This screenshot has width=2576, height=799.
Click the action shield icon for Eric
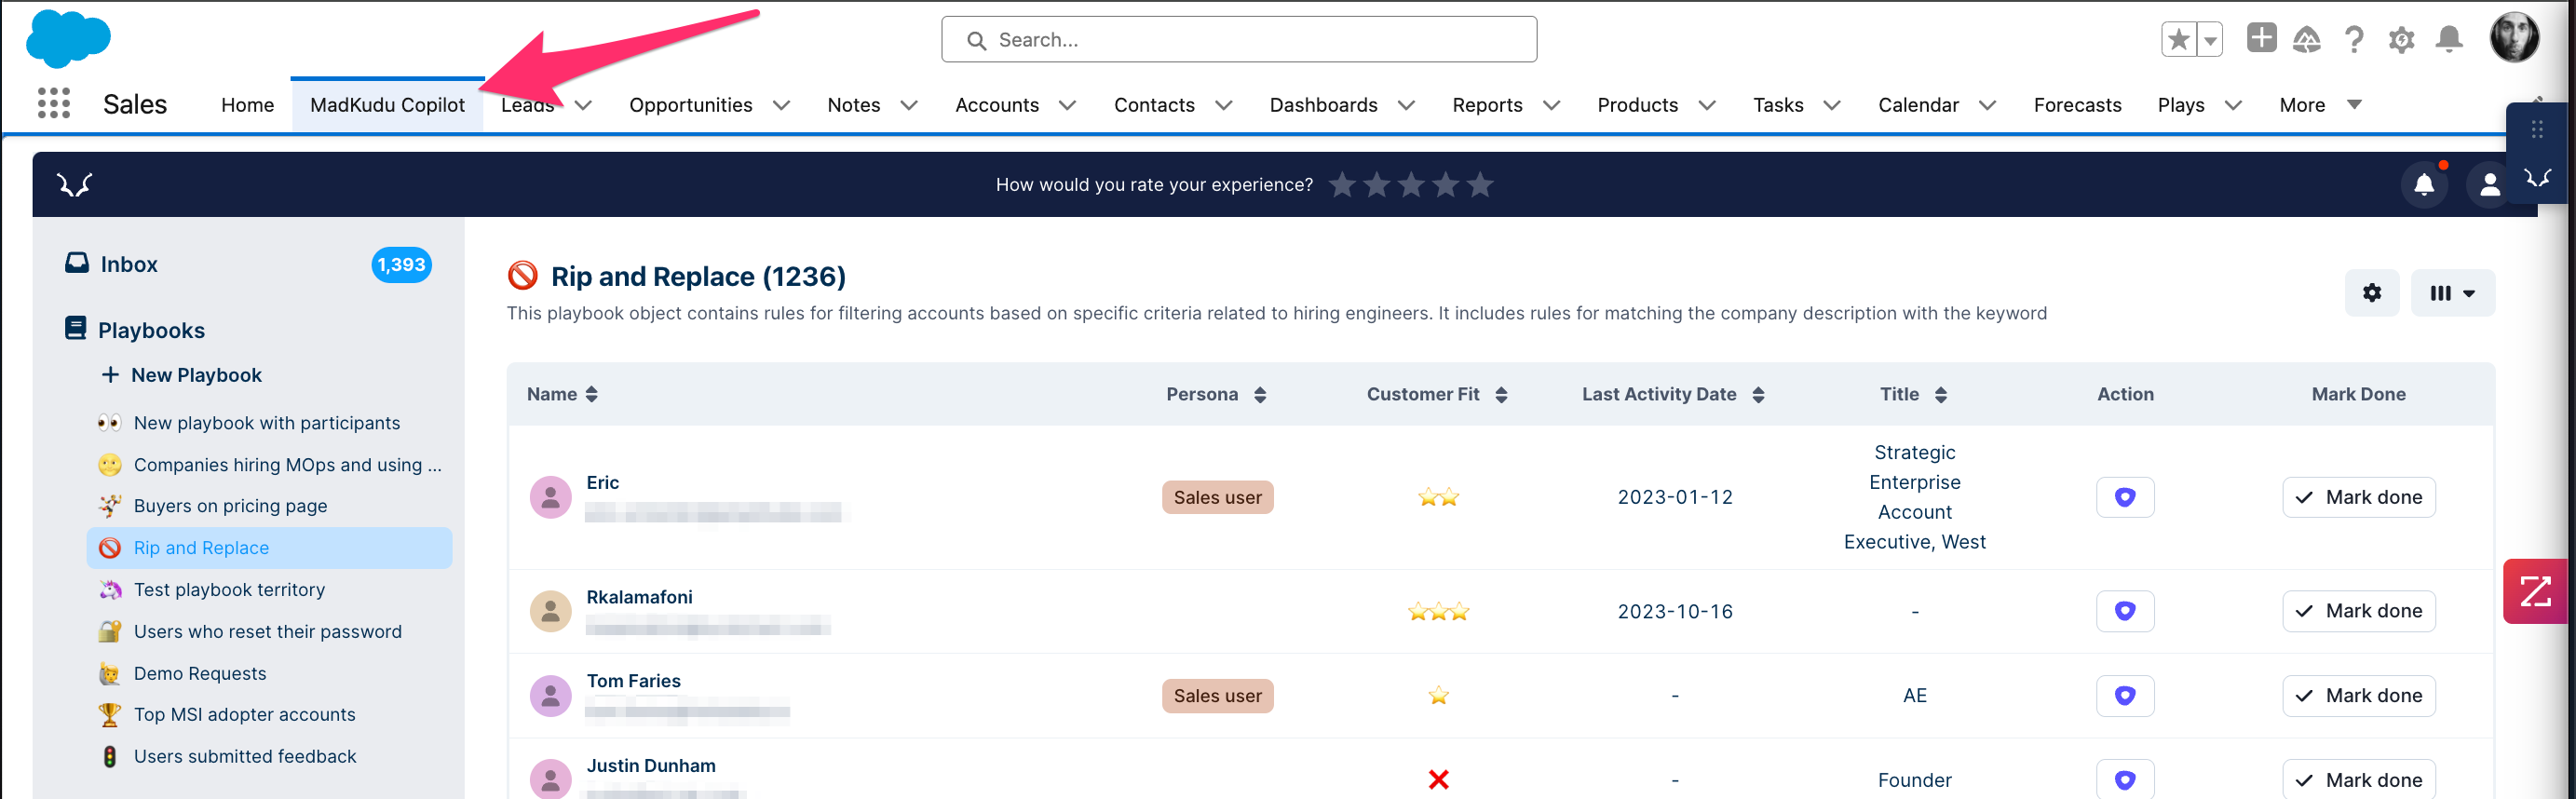click(x=2125, y=497)
